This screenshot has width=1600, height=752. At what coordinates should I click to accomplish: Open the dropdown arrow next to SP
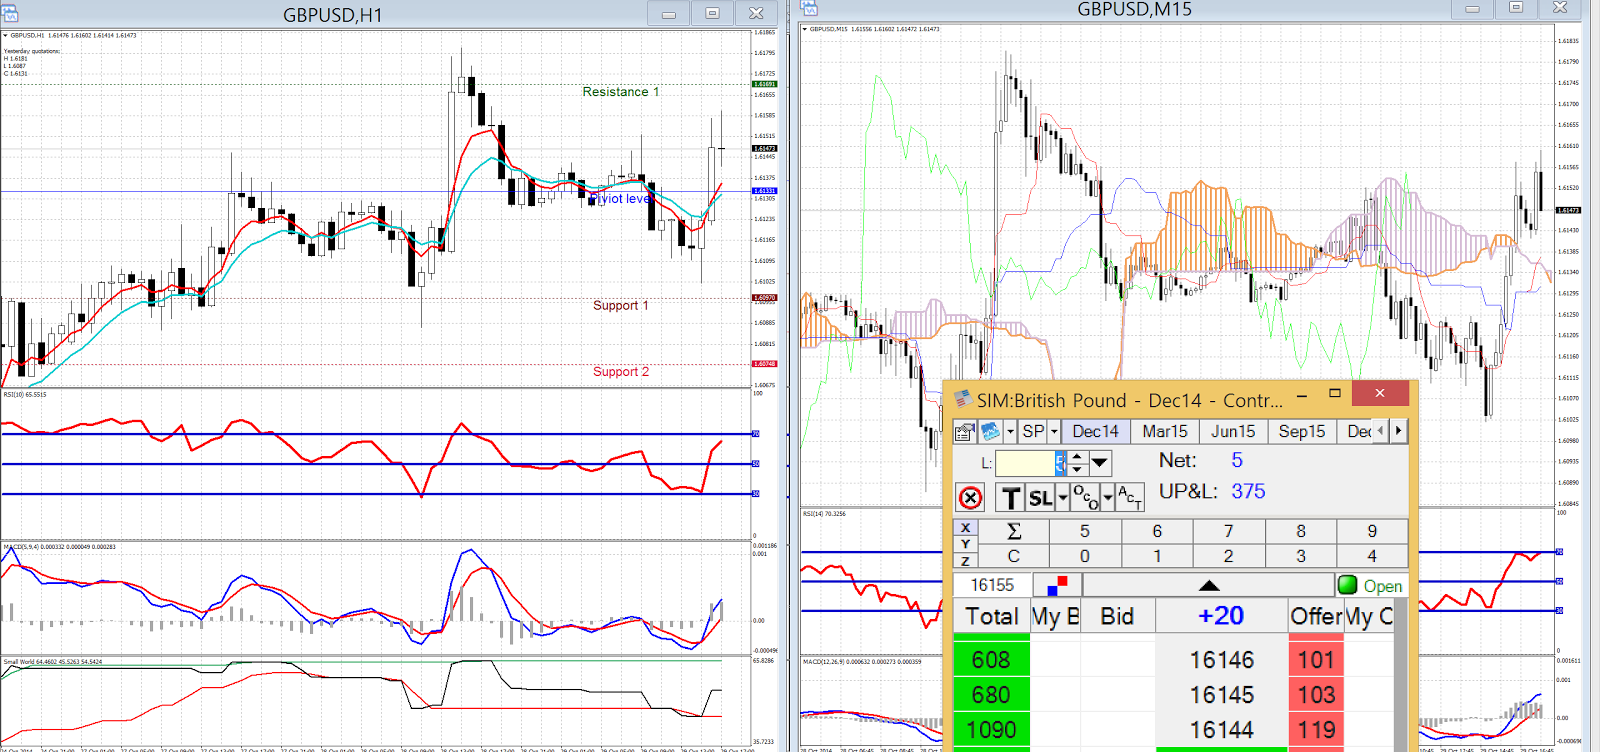click(1054, 432)
